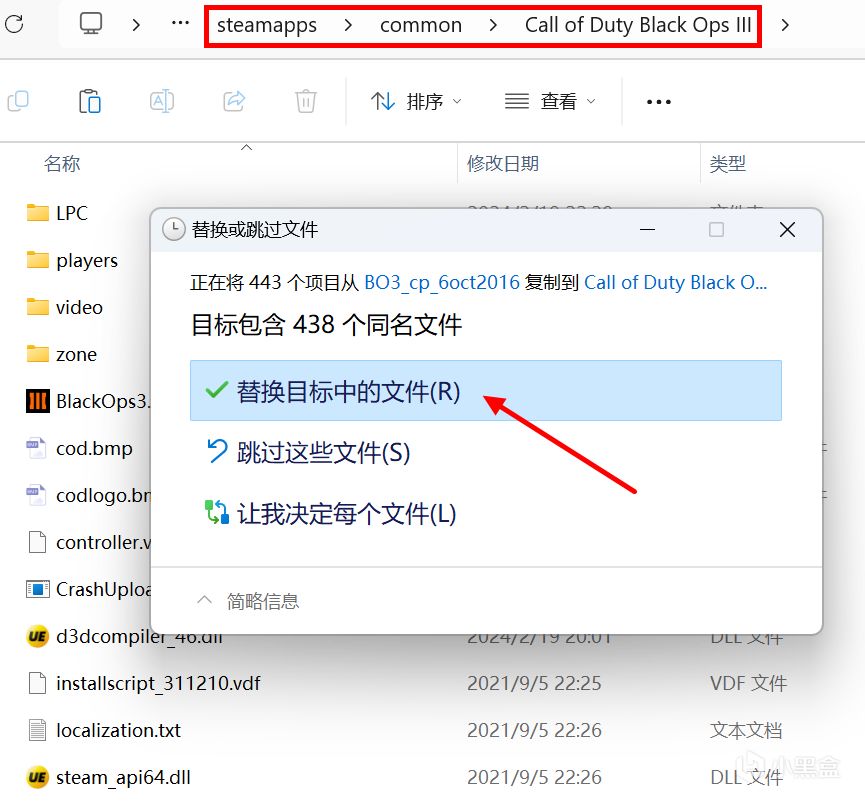
Task: Open the hidden path ellipsis in breadcrumb
Action: tap(180, 23)
